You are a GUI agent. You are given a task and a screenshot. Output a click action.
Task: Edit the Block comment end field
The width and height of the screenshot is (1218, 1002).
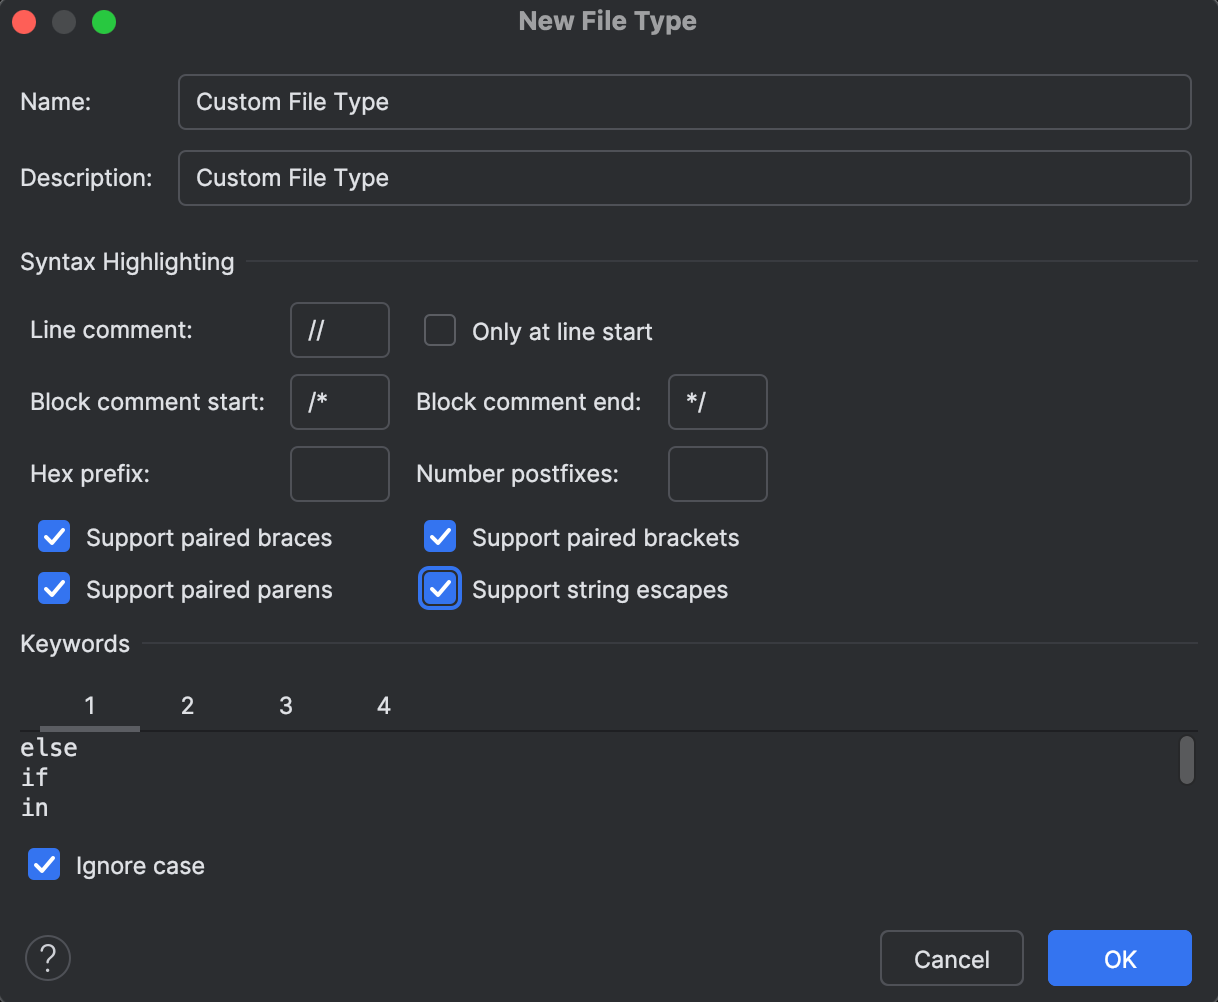[717, 402]
